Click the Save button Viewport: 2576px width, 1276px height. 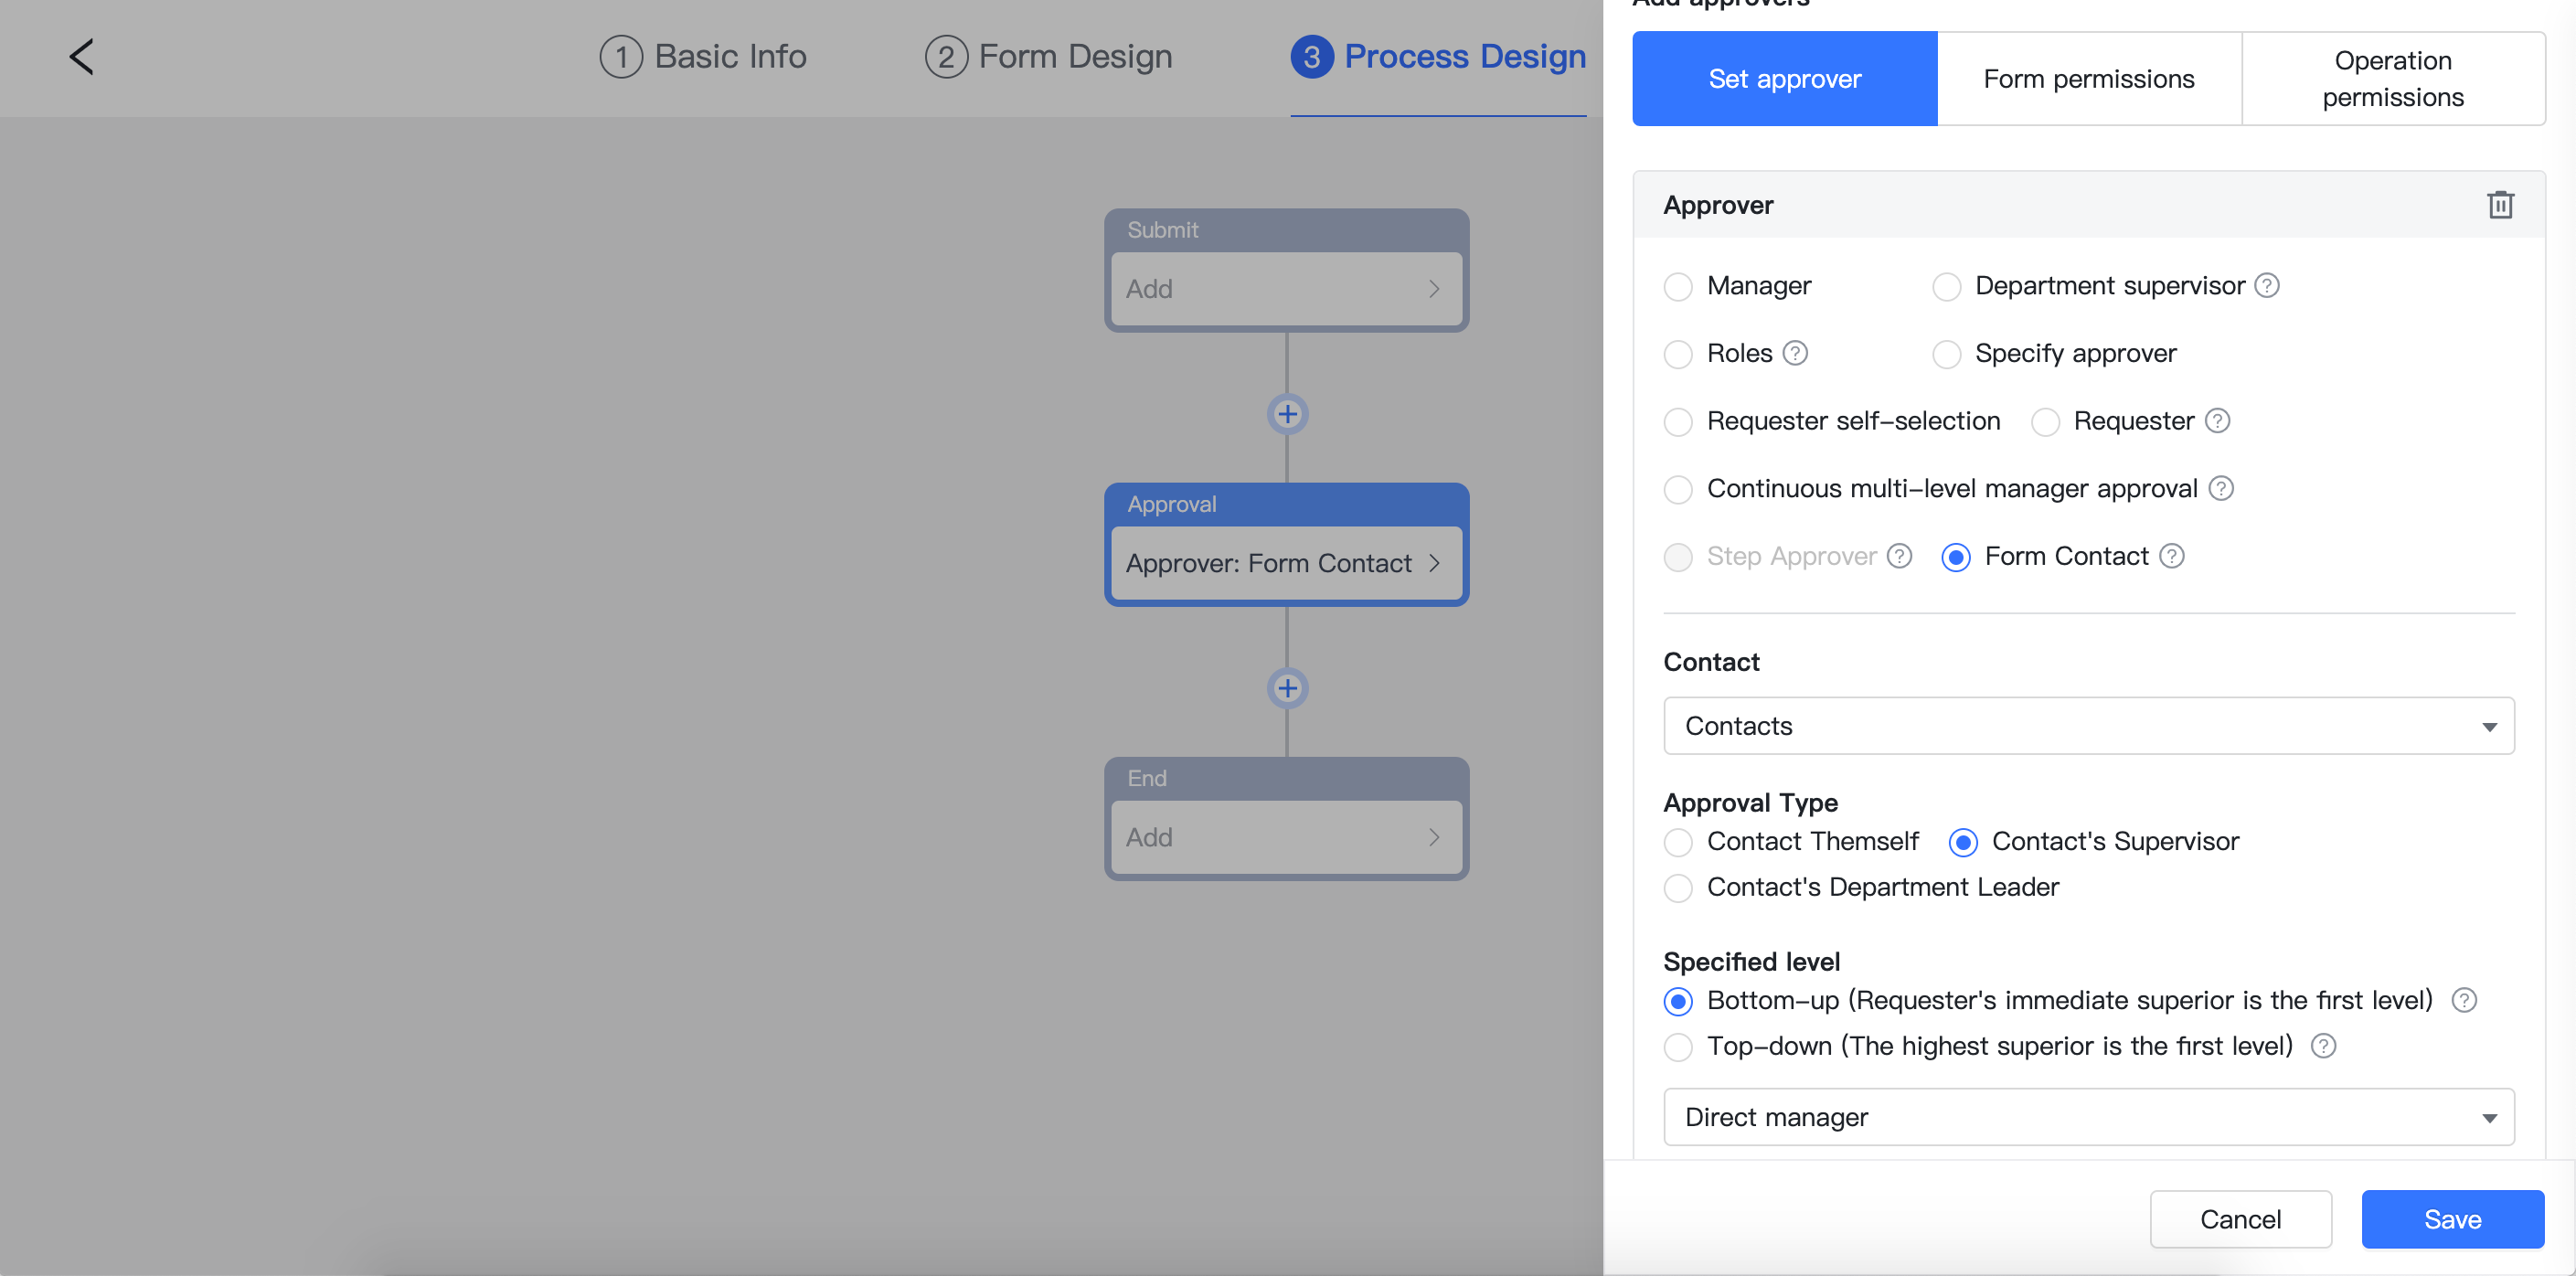tap(2452, 1219)
